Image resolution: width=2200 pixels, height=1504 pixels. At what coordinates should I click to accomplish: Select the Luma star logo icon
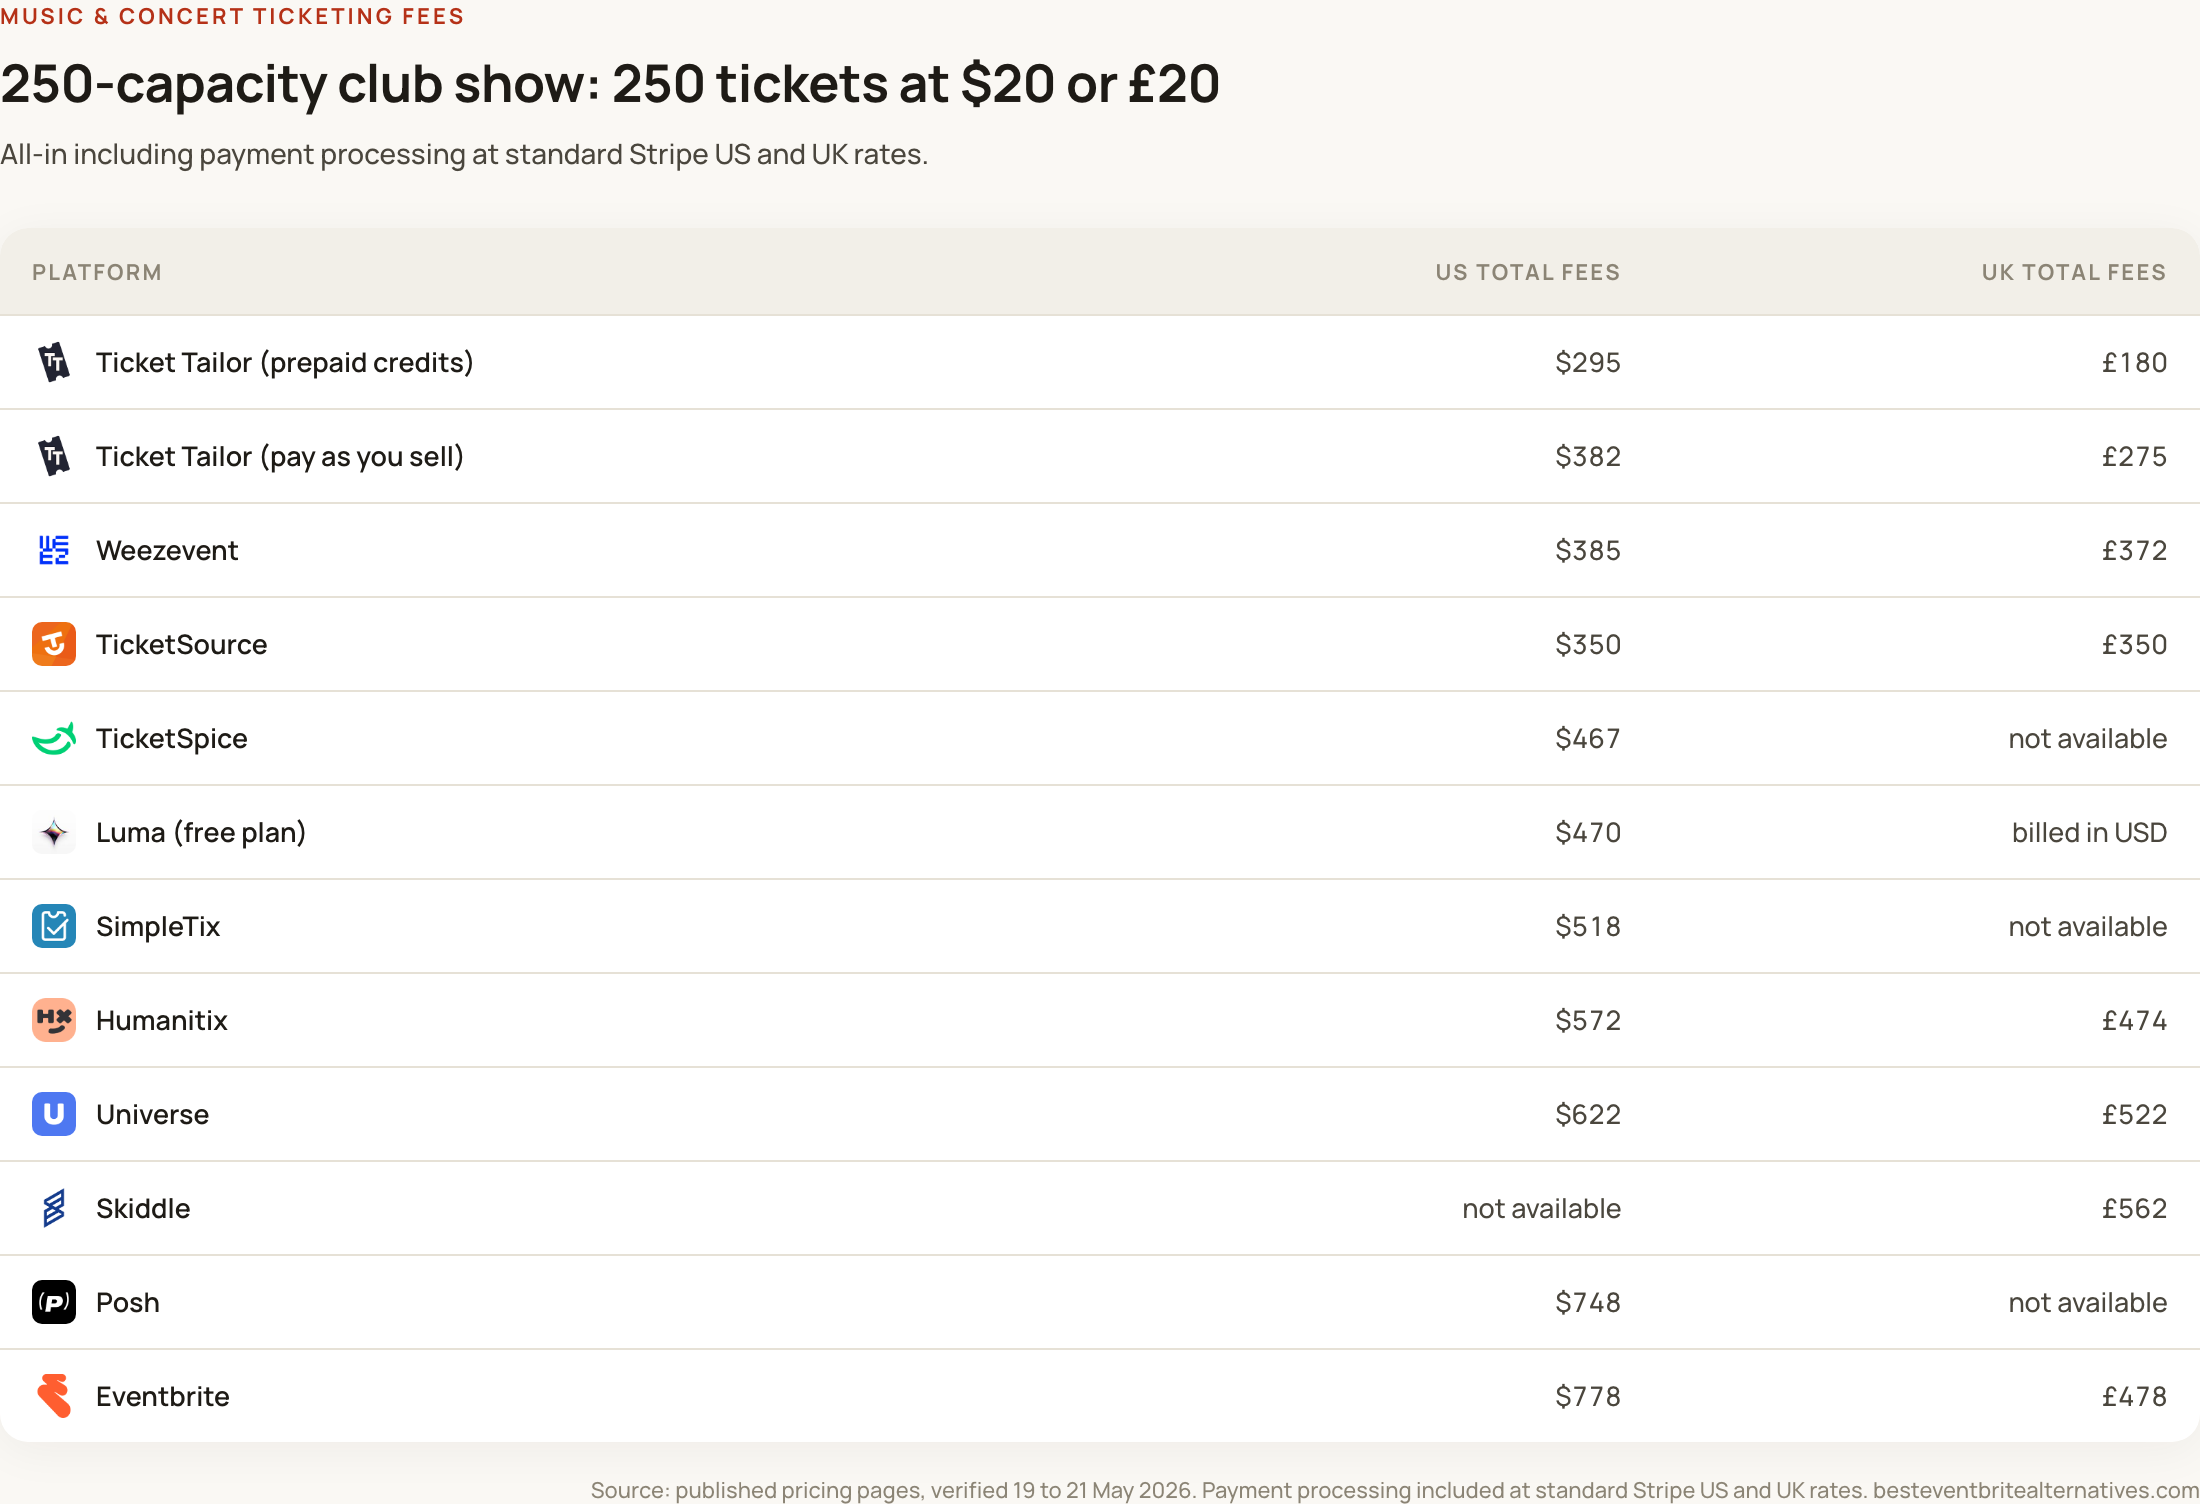pos(54,832)
